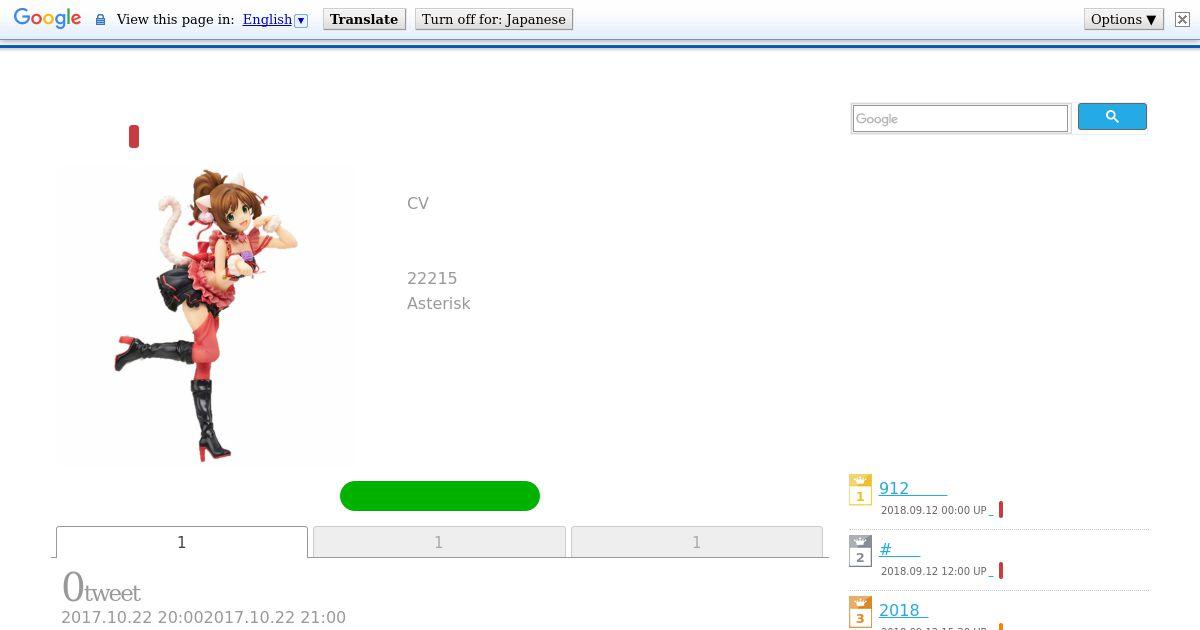Close the Google translate bar
Screen dimensions: 1200x630
pos(1182,19)
